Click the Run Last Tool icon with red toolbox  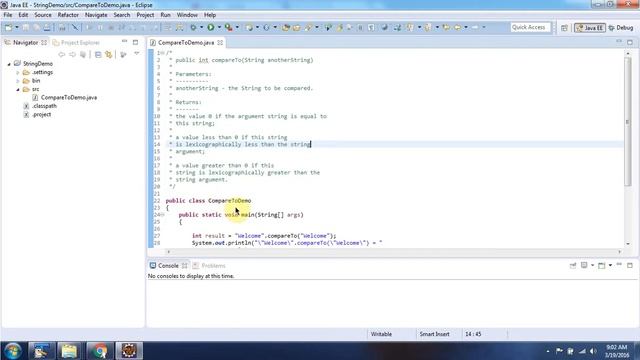tap(229, 27)
